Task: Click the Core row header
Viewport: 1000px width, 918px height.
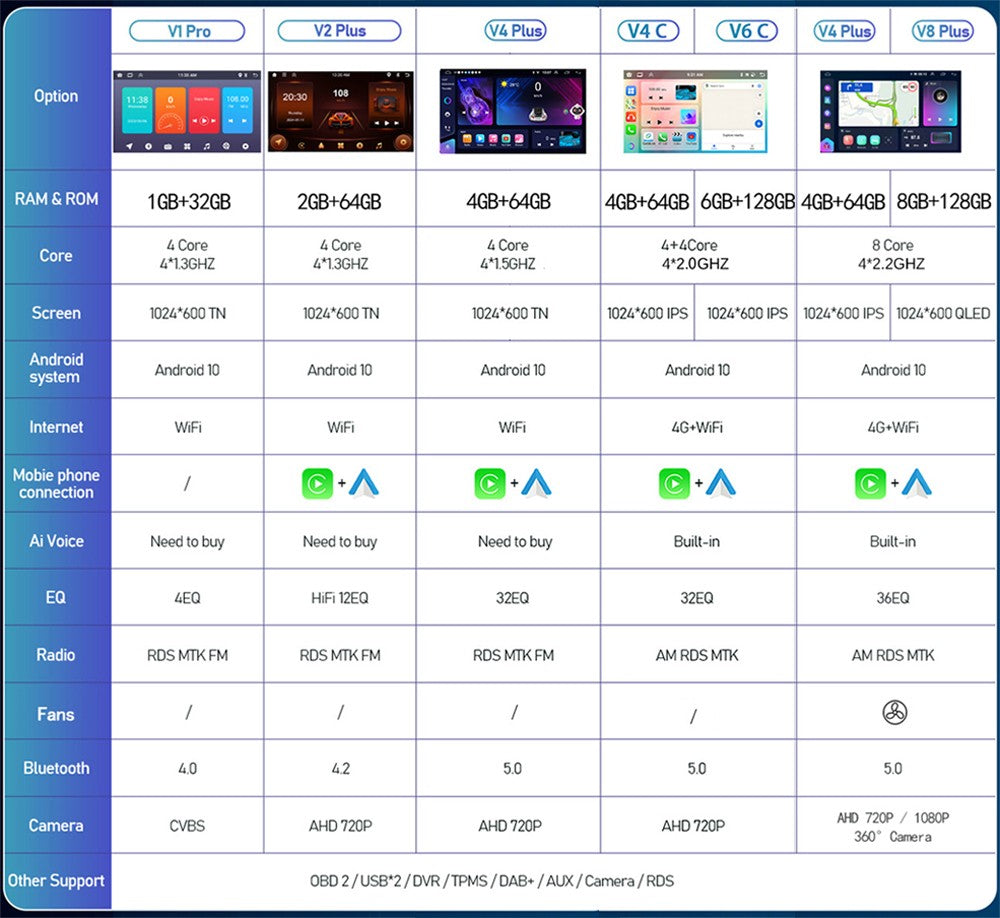Action: [56, 255]
